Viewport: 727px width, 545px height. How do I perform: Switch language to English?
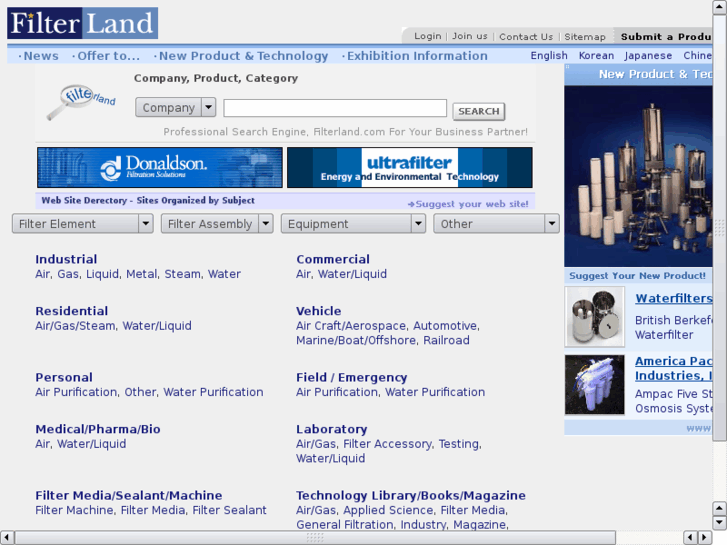click(x=549, y=56)
